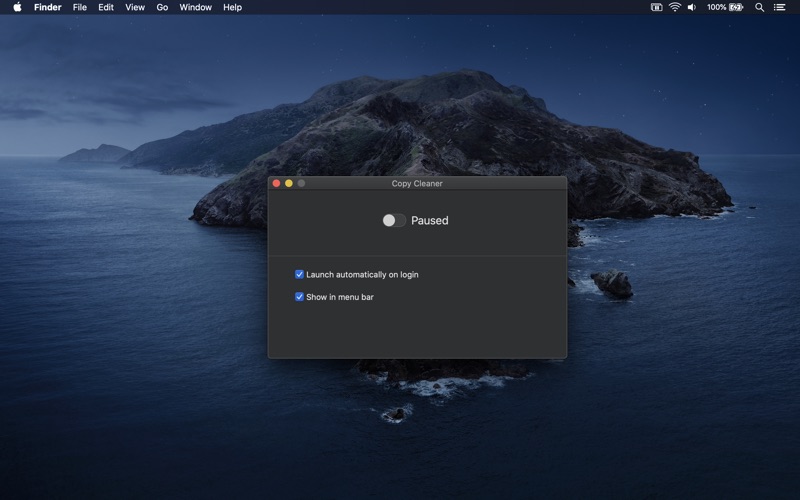Open the Finder menu

[47, 7]
